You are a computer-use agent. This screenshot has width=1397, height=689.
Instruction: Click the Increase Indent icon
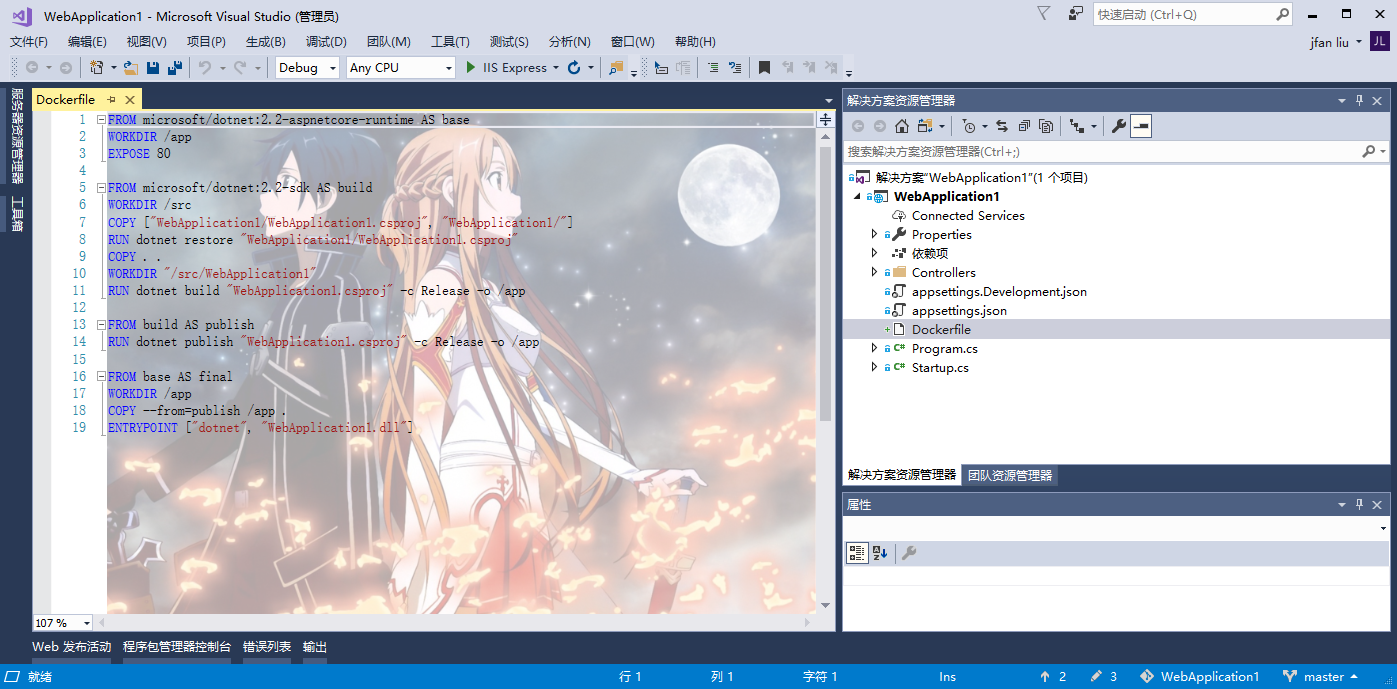735,68
